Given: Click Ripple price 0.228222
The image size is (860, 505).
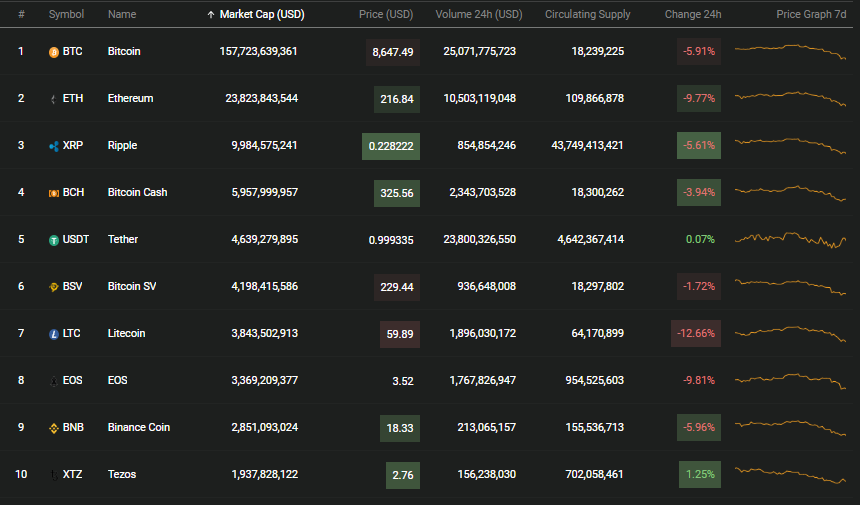Looking at the screenshot, I should 391,146.
